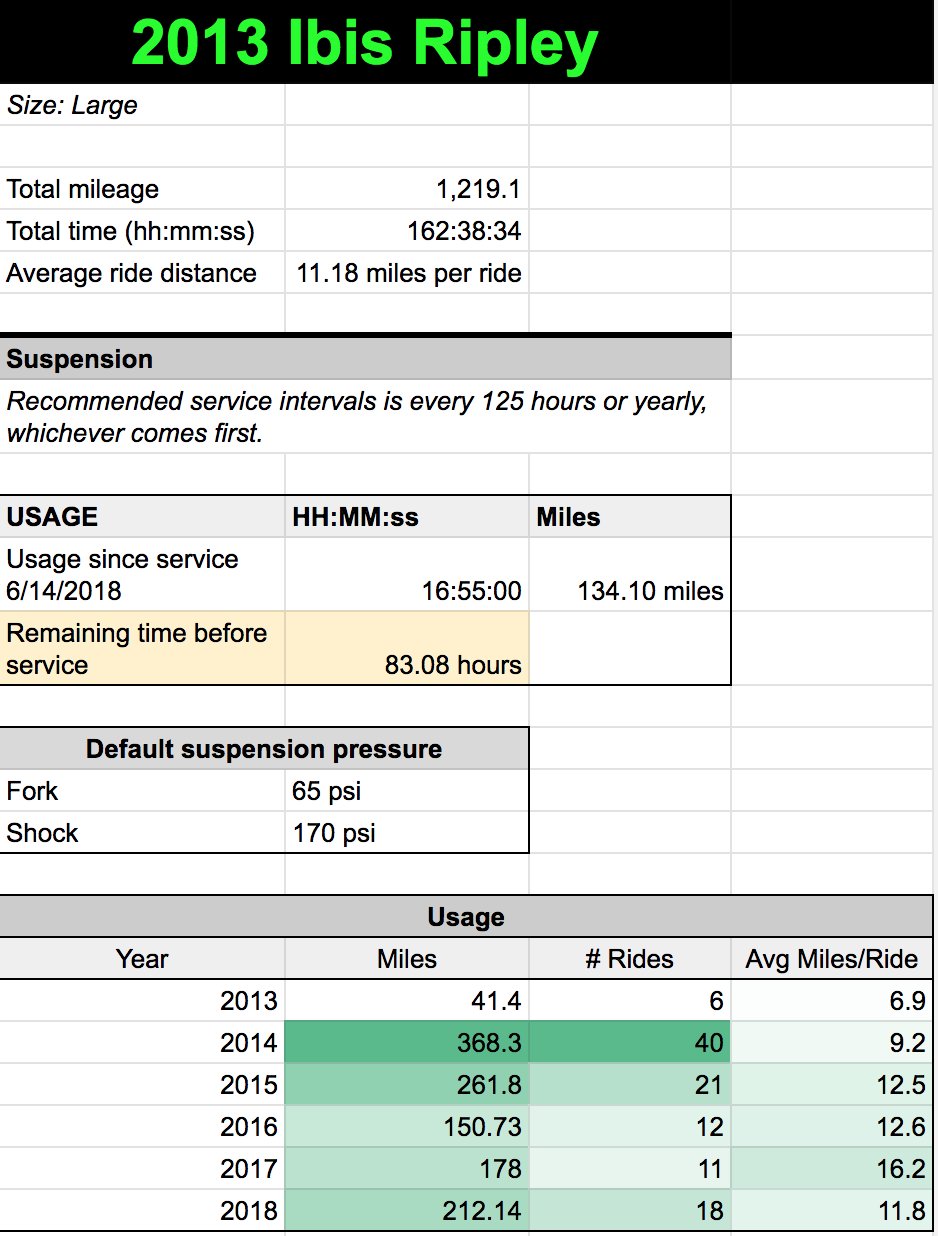Viewport: 938px width, 1236px height.
Task: Select the 2015 rides count "21"
Action: coord(630,1085)
